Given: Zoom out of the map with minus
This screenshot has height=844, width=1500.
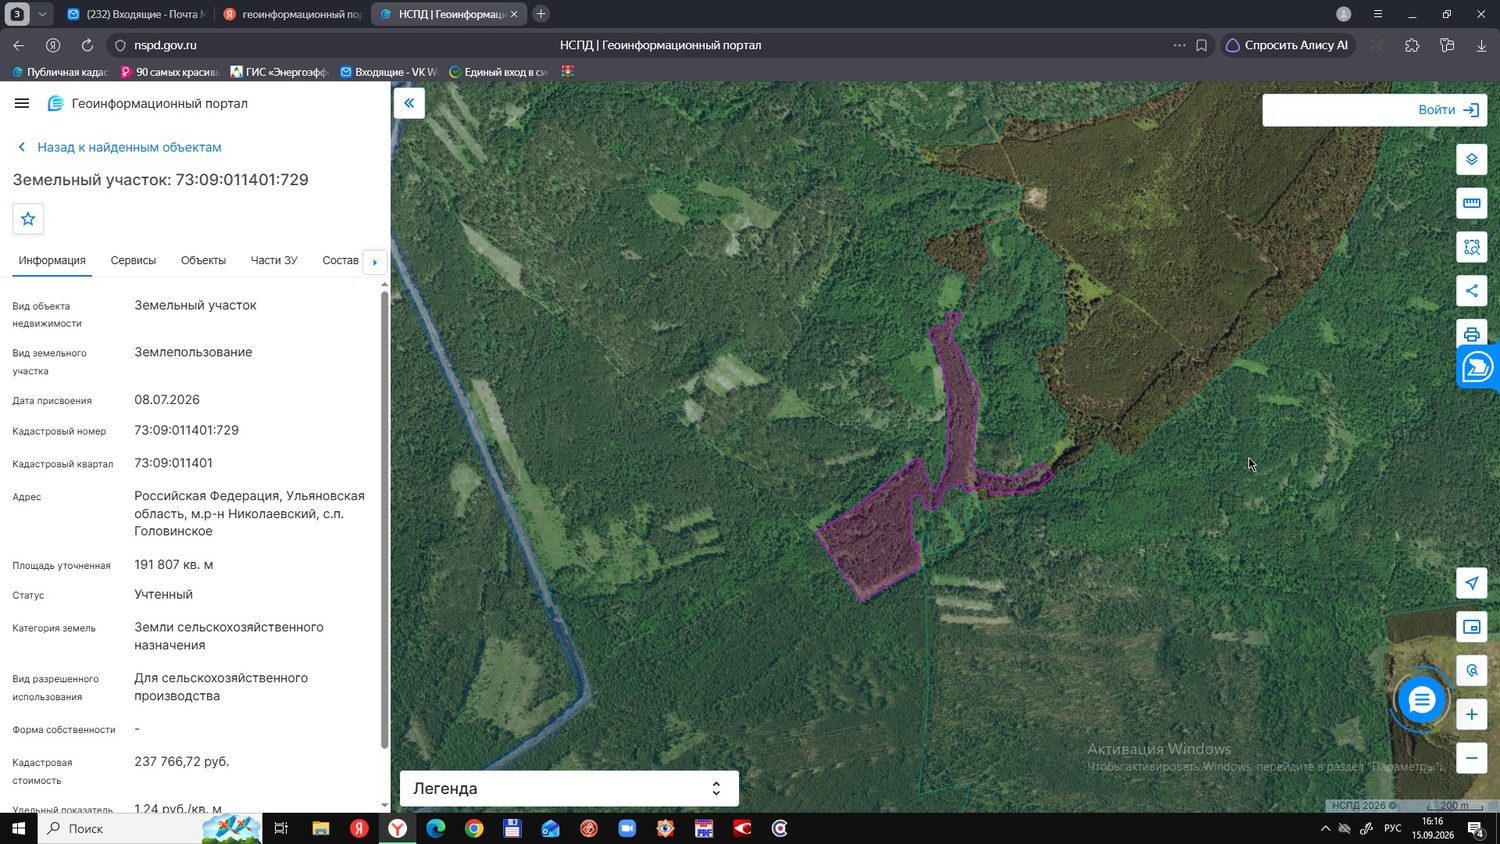Looking at the screenshot, I should tap(1471, 758).
